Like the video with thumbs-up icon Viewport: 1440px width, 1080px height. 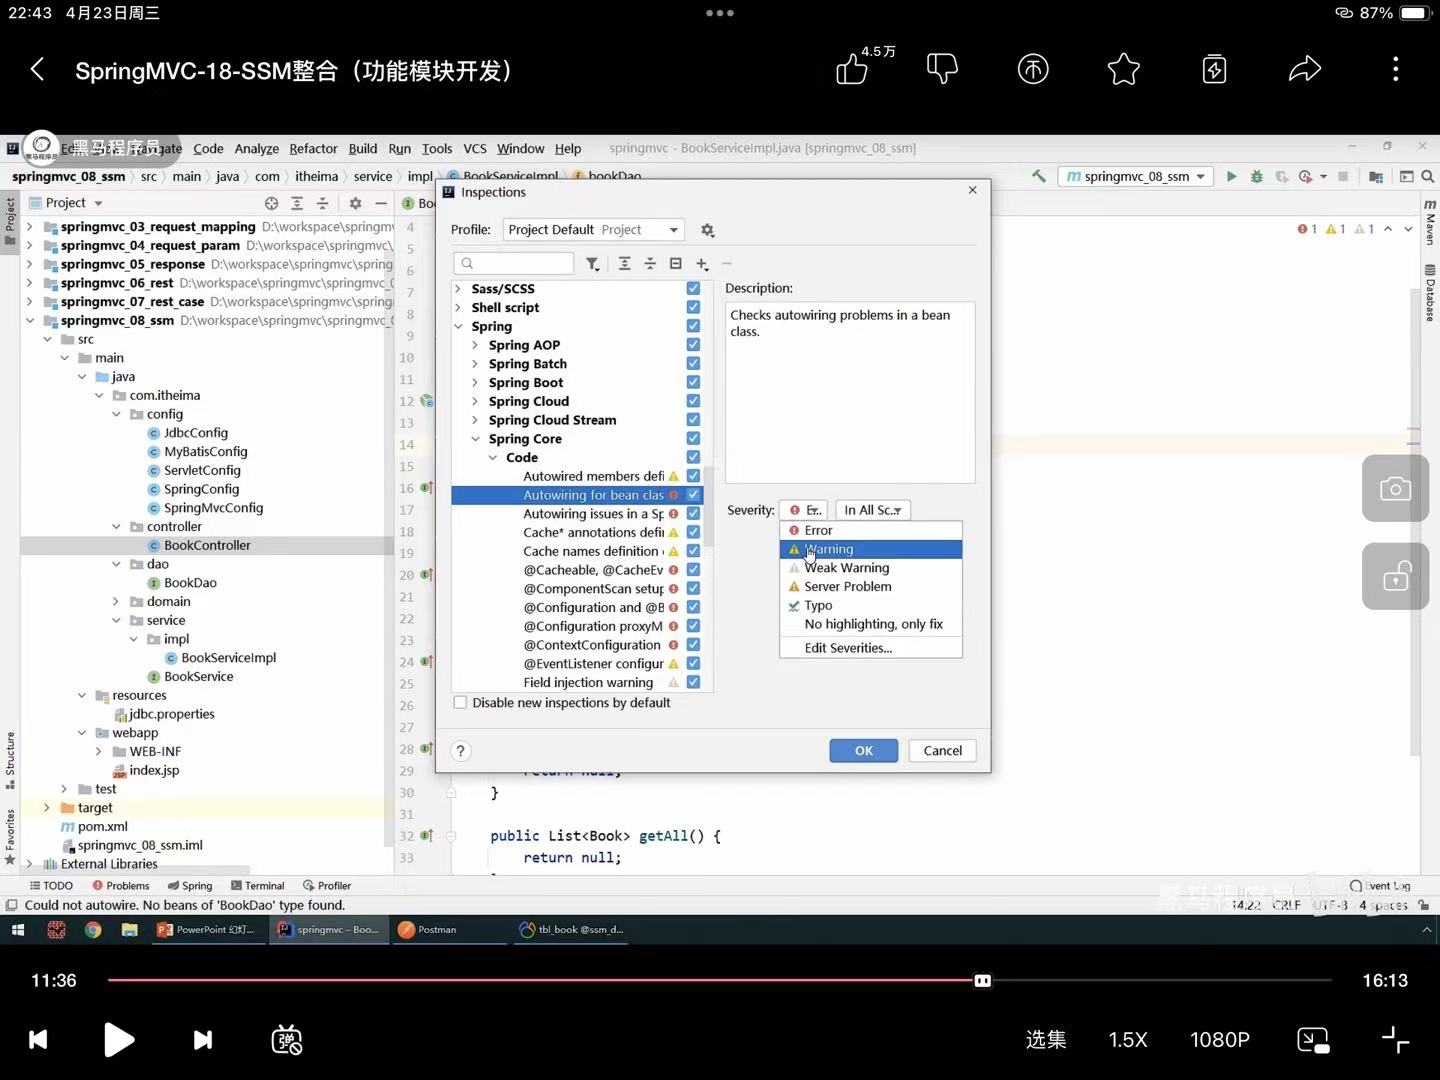pyautogui.click(x=852, y=69)
